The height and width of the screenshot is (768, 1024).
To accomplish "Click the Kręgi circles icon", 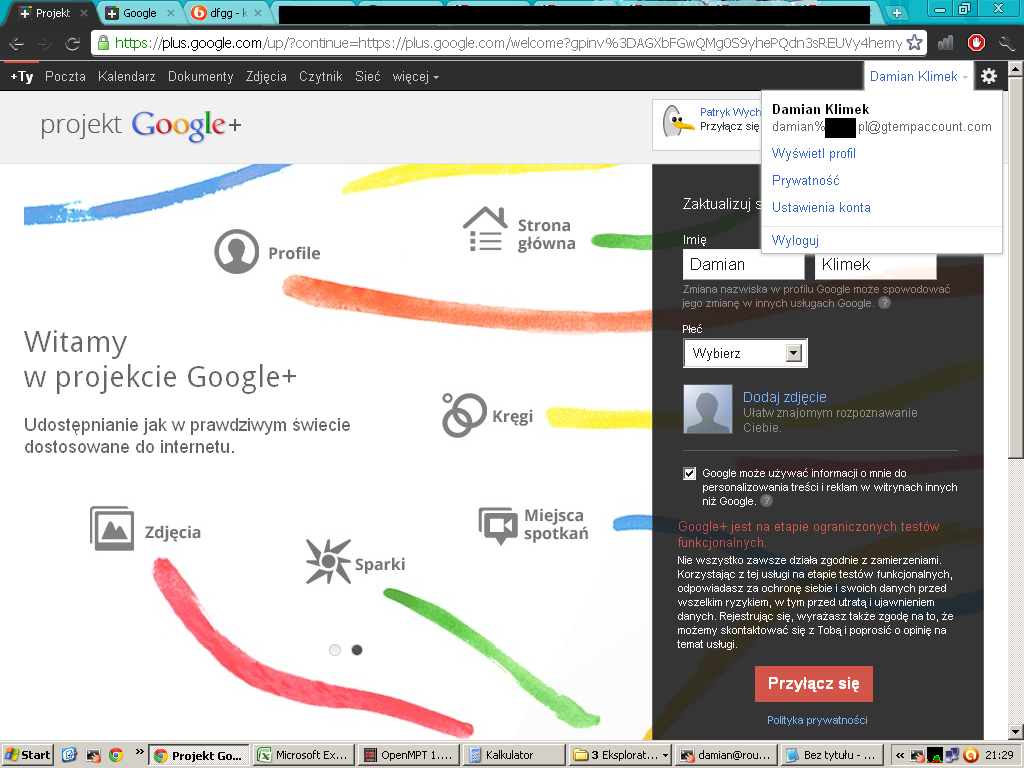I will tap(464, 415).
